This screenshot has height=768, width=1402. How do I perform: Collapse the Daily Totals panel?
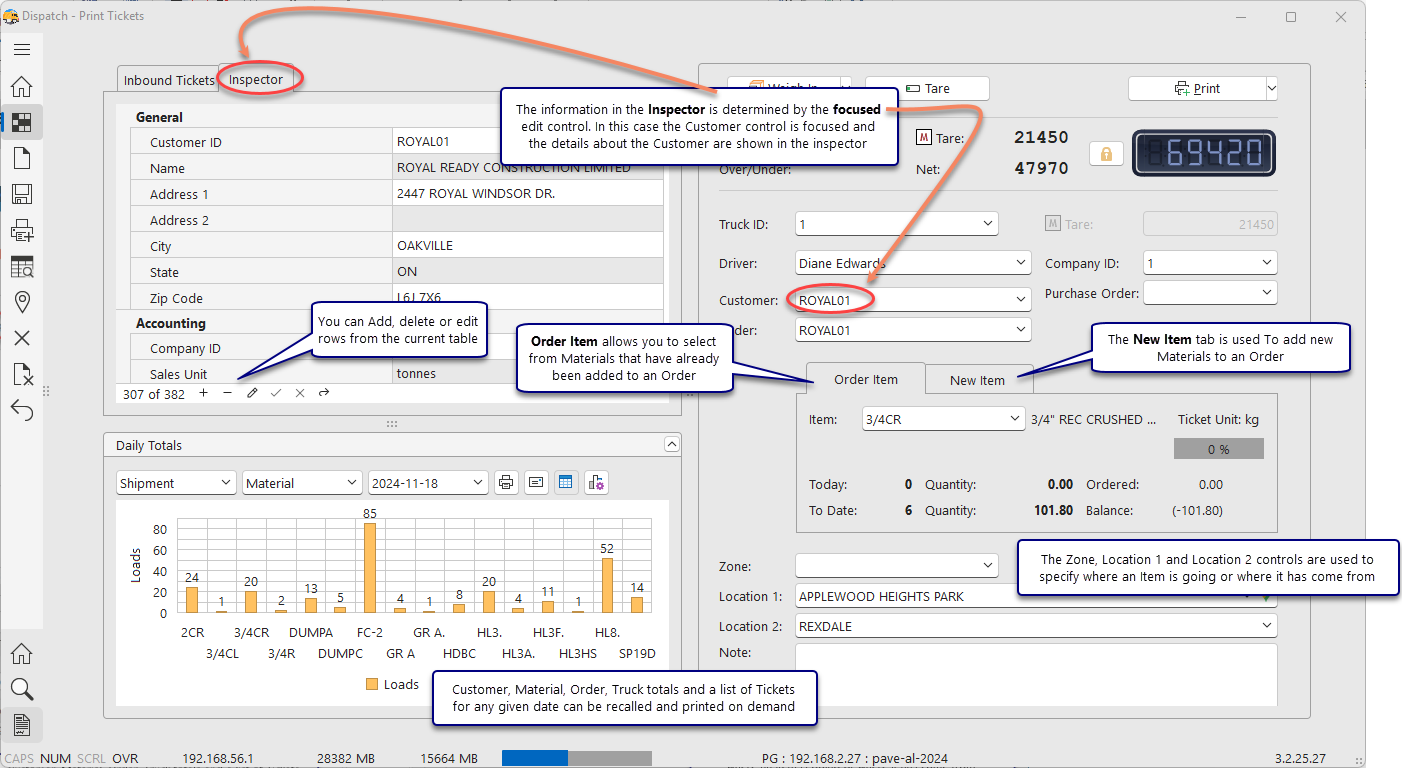tap(671, 444)
